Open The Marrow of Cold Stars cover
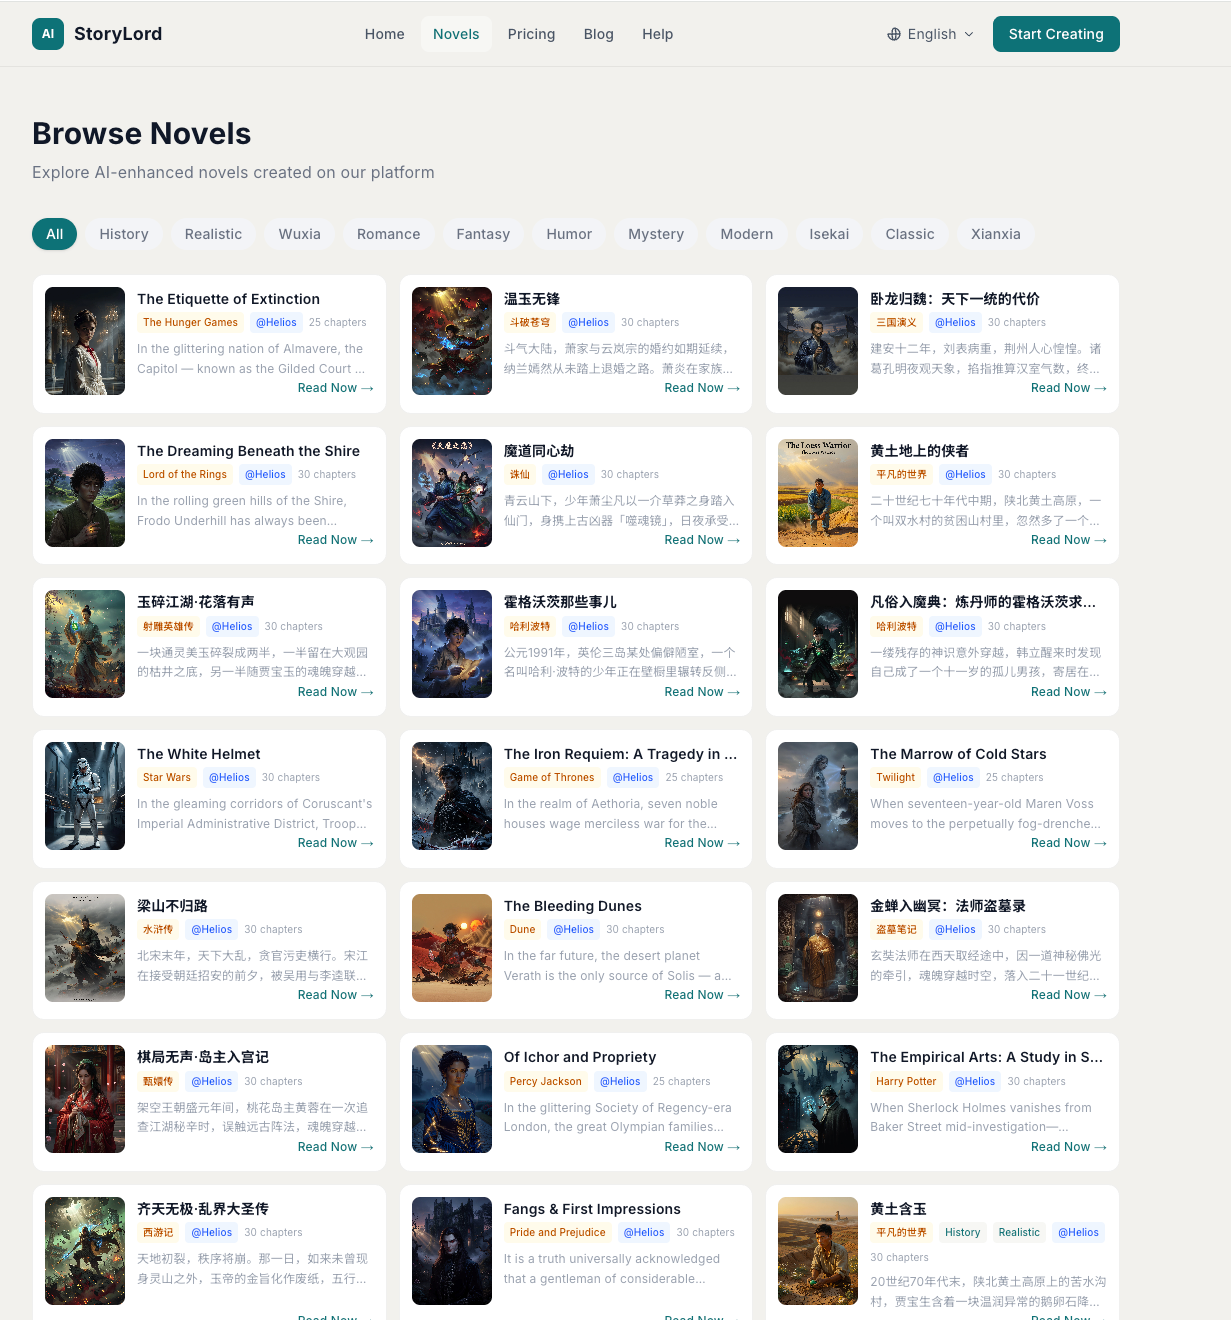Image resolution: width=1231 pixels, height=1320 pixels. (818, 796)
